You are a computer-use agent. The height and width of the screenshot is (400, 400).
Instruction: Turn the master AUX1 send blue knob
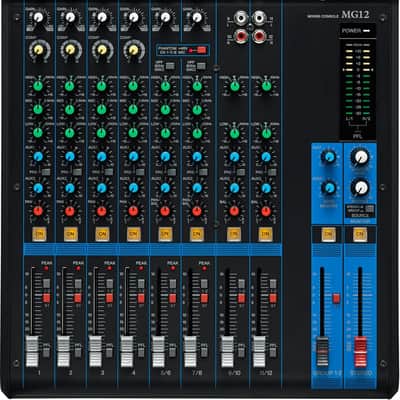tap(329, 156)
